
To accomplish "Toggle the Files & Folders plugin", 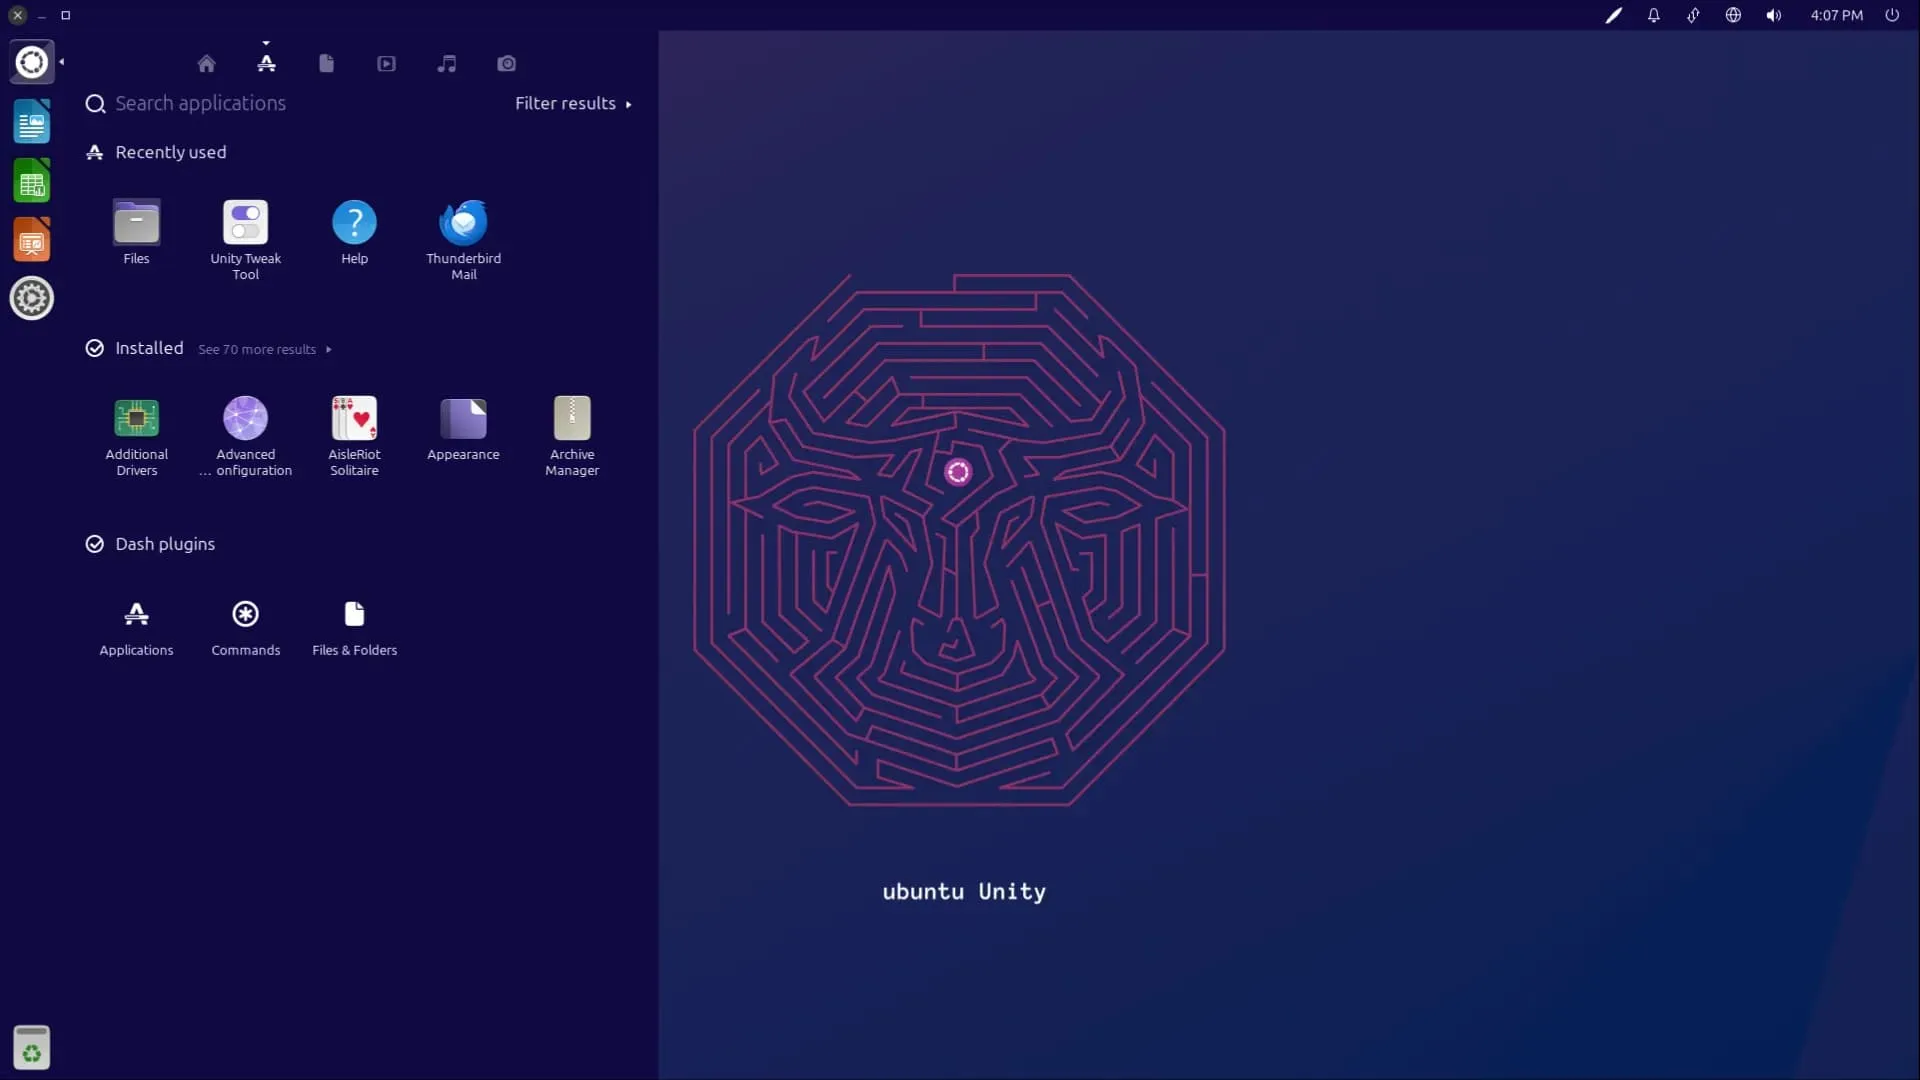I will point(354,614).
